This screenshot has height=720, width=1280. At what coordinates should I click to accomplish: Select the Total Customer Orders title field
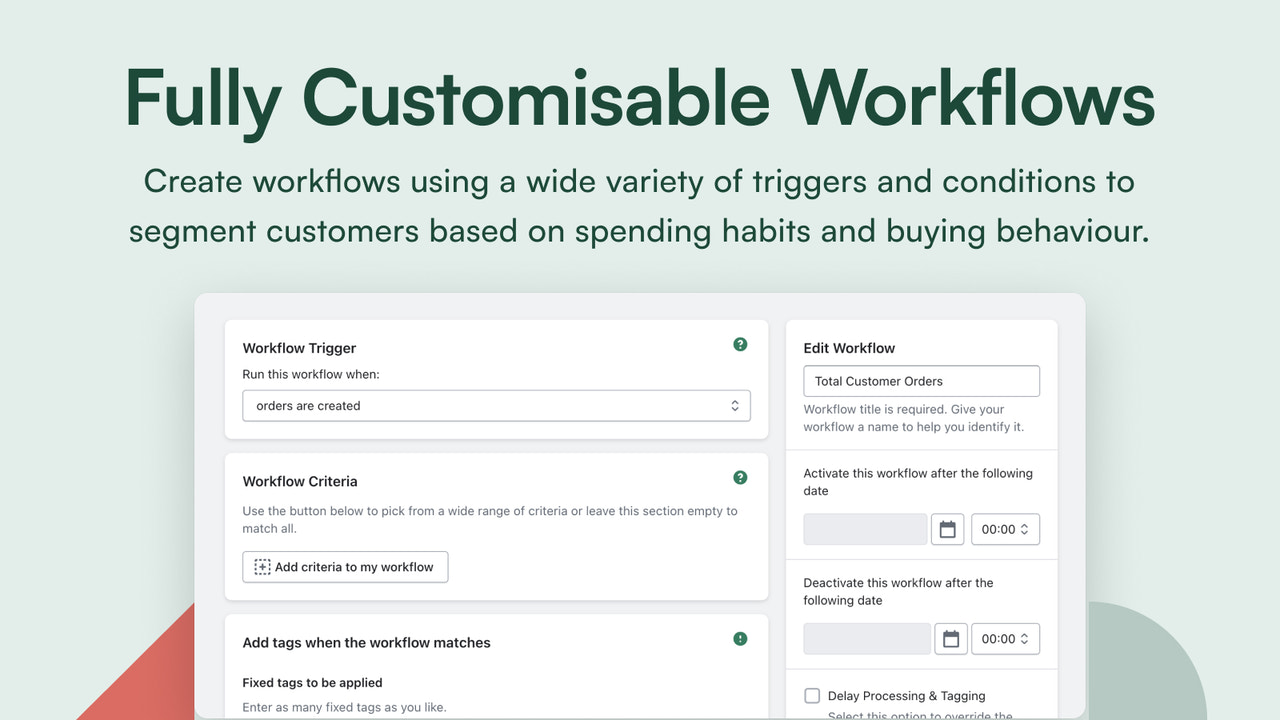[921, 380]
